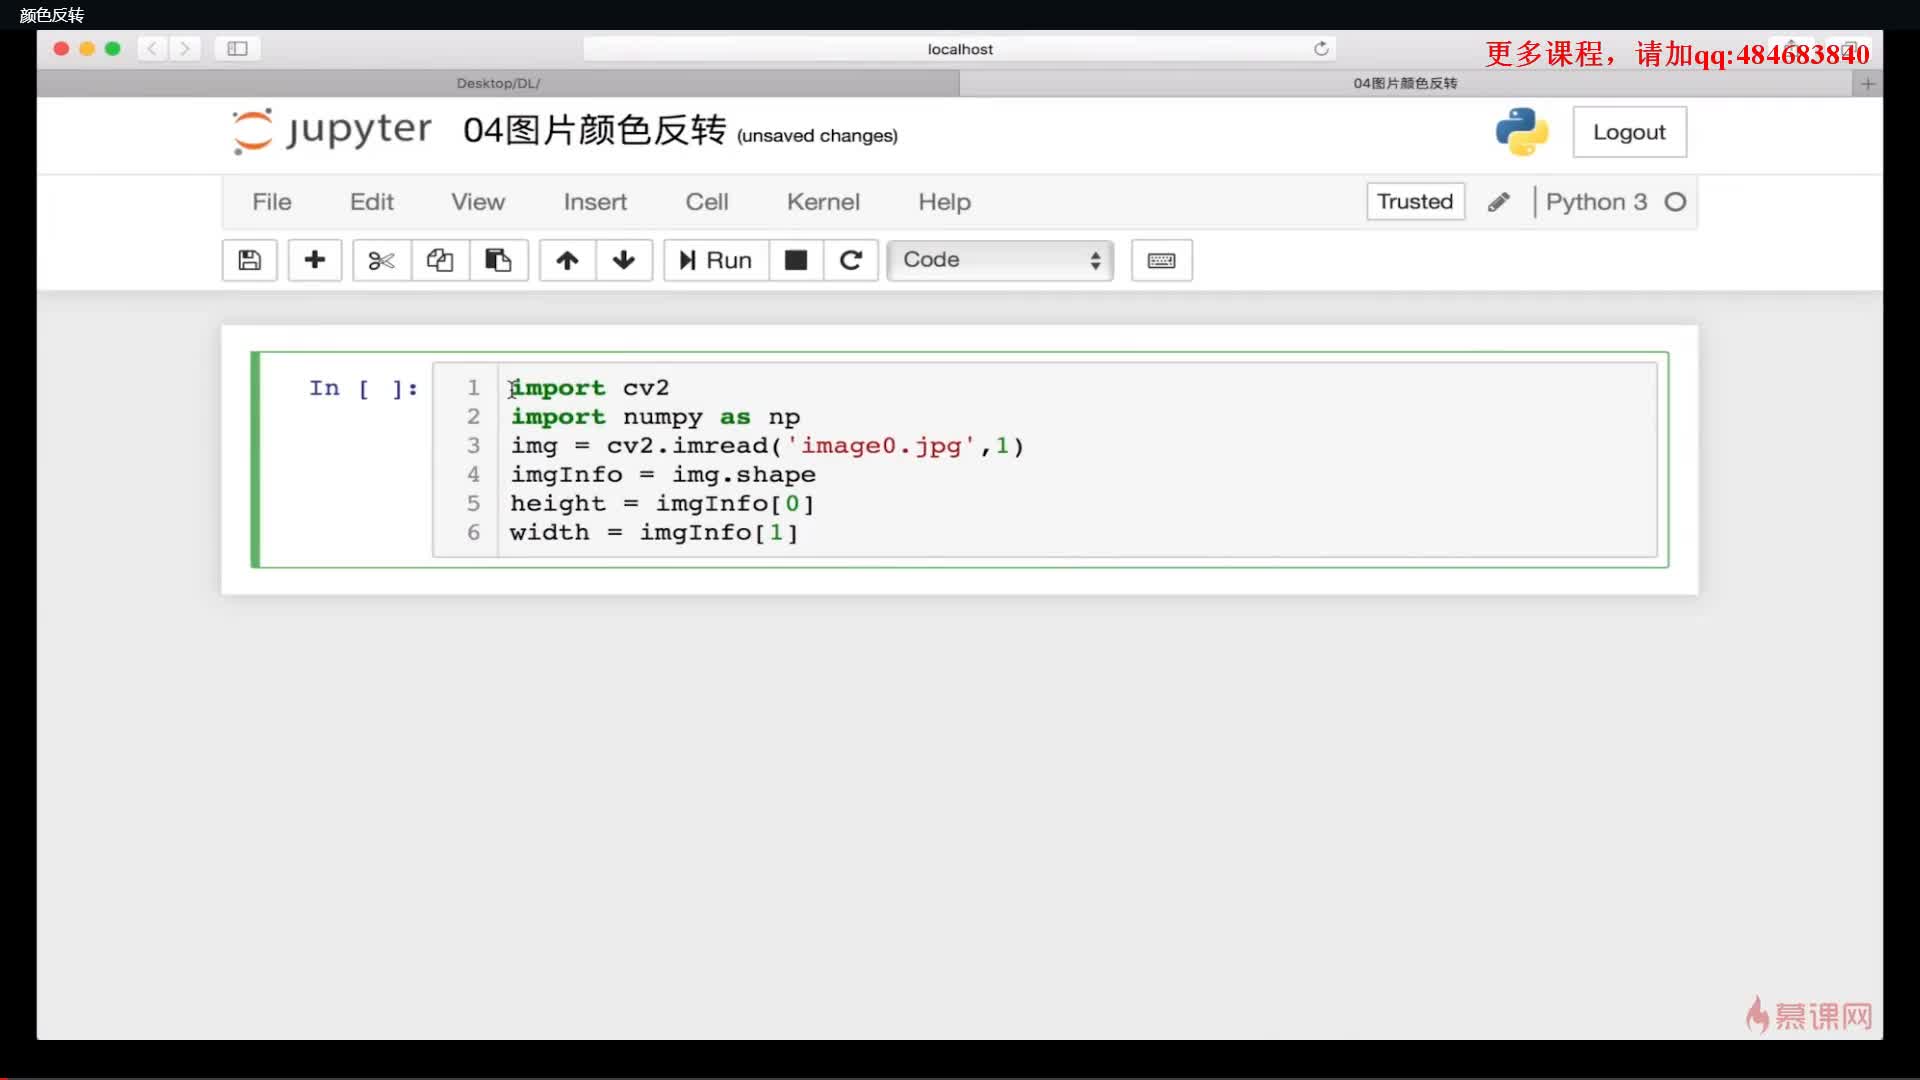Click the Logout button
Image resolution: width=1920 pixels, height=1080 pixels.
tap(1629, 131)
